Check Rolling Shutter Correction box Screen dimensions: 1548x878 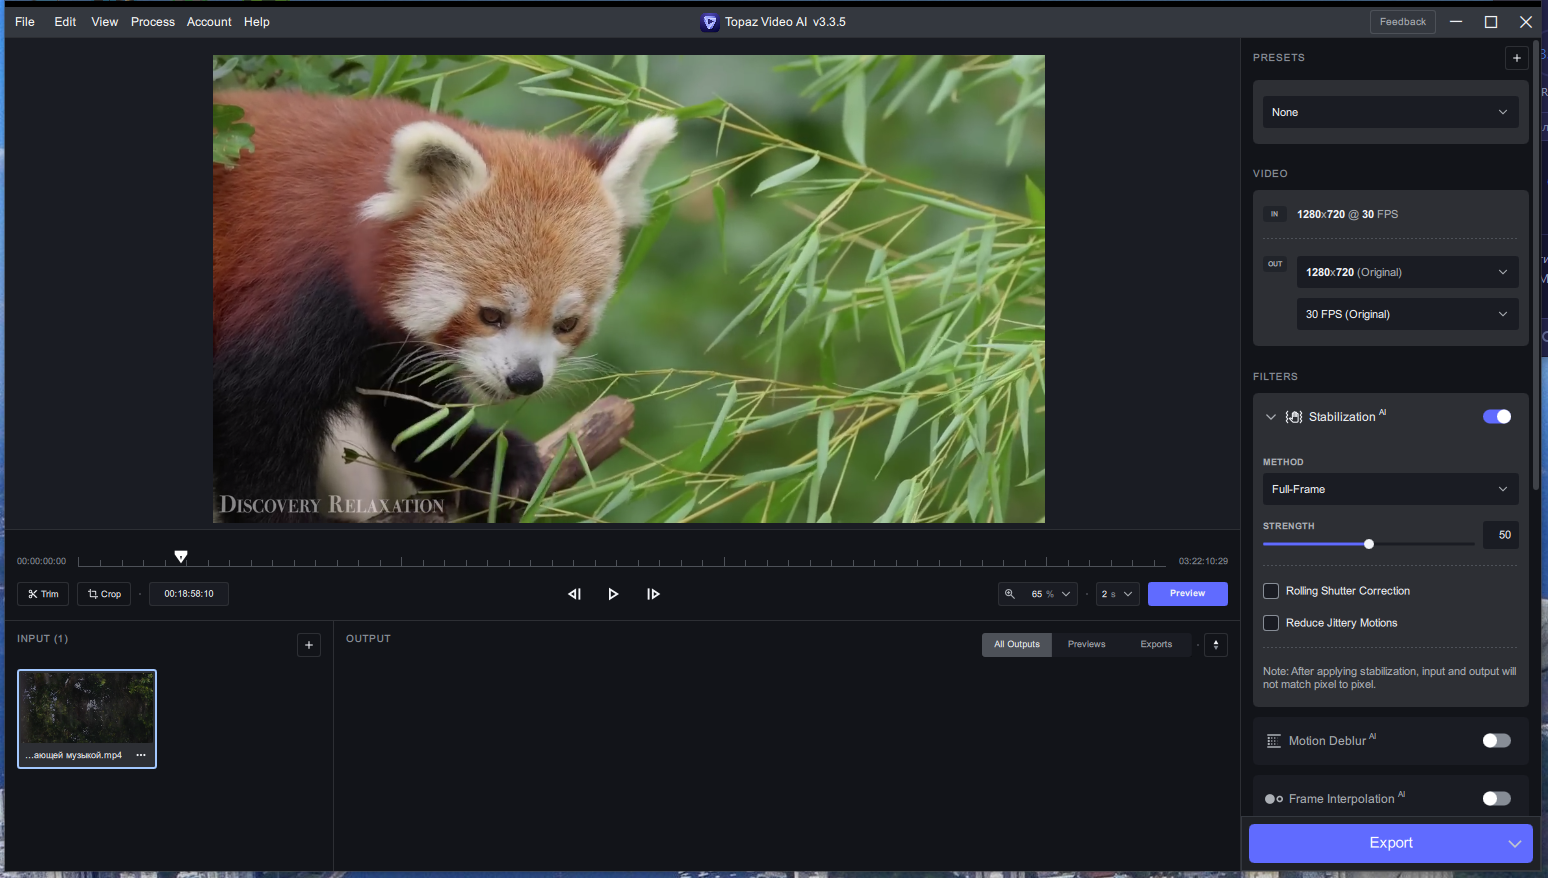pos(1271,591)
